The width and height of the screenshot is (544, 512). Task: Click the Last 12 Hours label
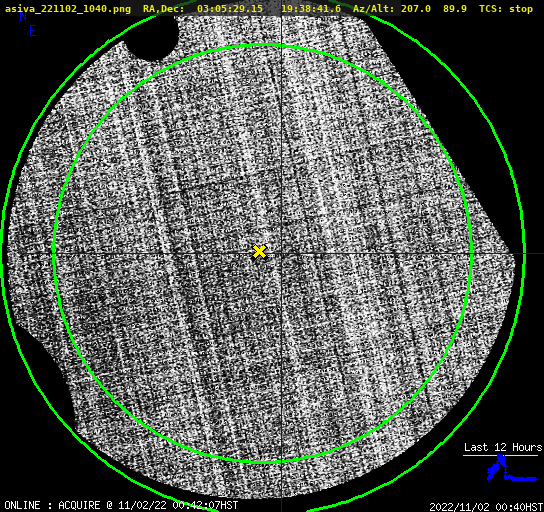coord(503,447)
